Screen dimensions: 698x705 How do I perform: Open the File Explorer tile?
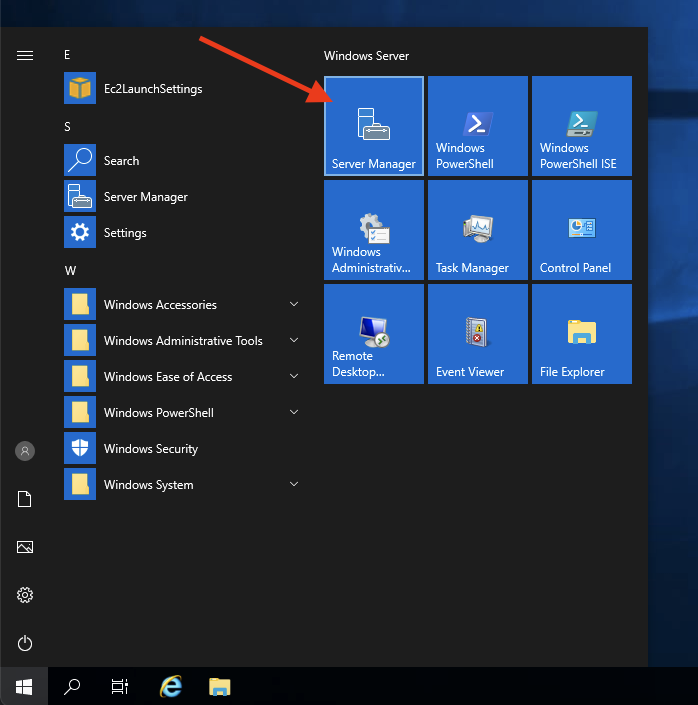582,334
